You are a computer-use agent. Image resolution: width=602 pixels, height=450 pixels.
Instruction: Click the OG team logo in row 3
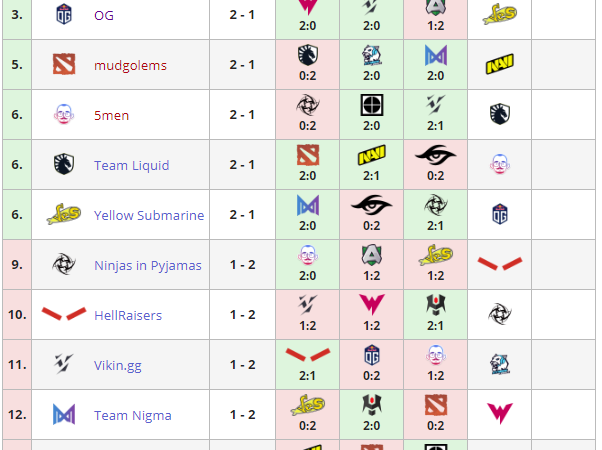click(x=64, y=14)
